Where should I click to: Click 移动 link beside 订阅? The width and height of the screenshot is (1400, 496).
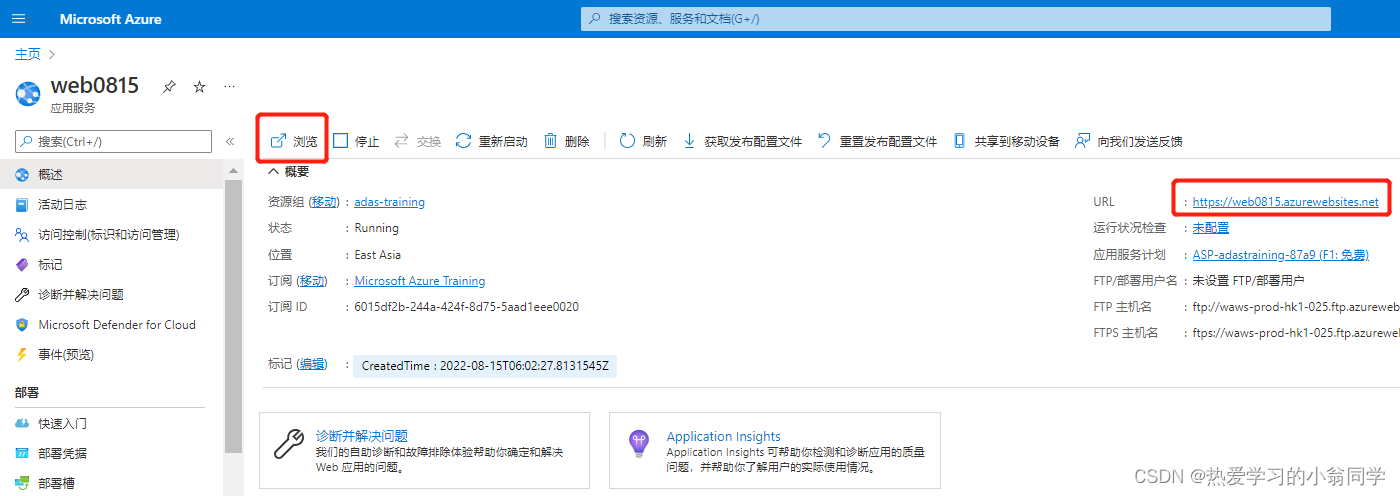point(313,281)
